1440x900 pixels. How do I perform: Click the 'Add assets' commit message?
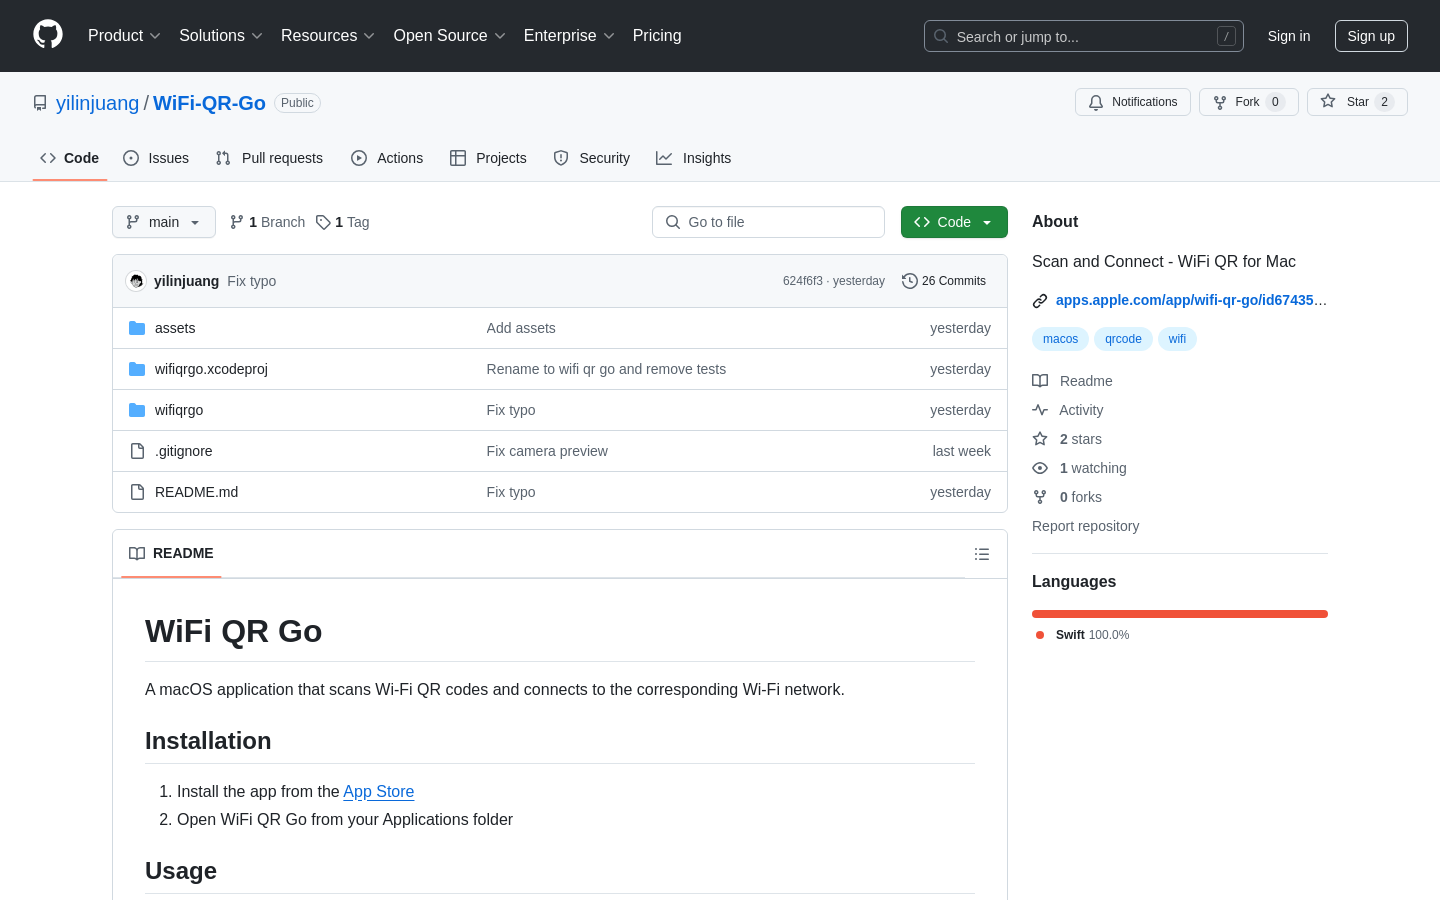[x=521, y=328]
